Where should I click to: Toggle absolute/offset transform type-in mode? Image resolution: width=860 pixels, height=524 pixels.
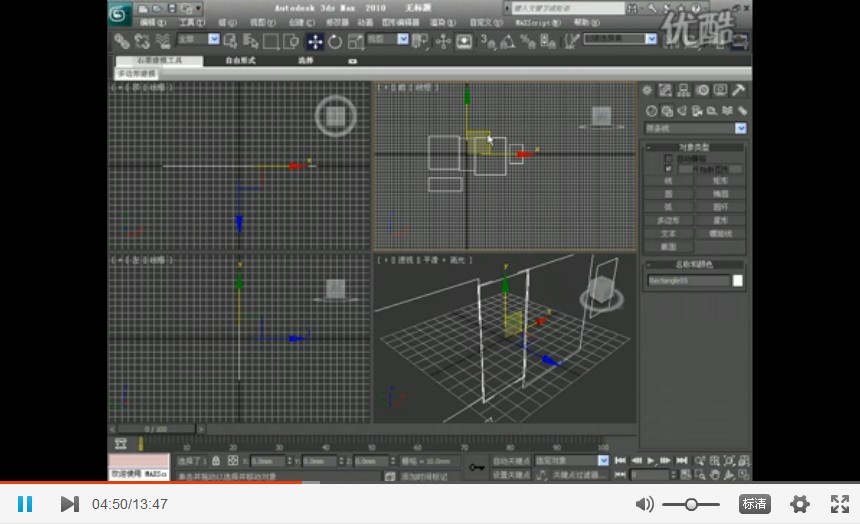(233, 461)
